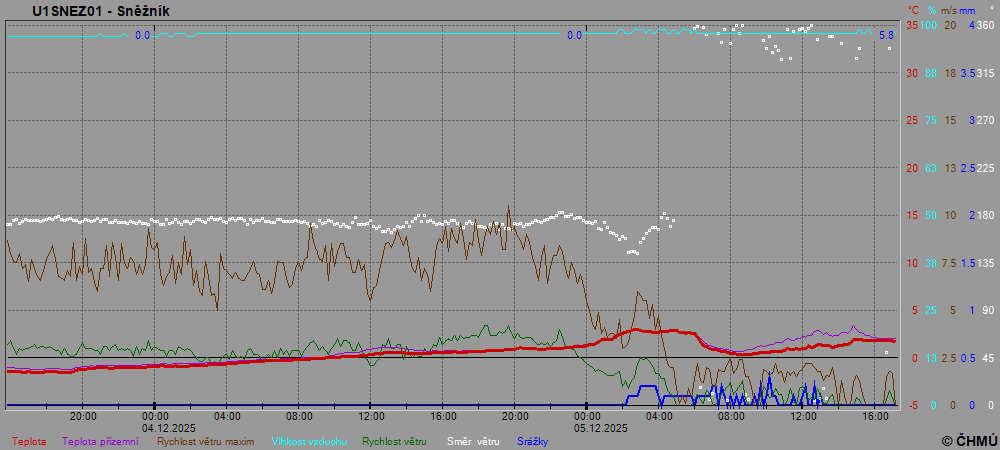
Task: Click the 360 wind direction axis value
Action: (984, 25)
